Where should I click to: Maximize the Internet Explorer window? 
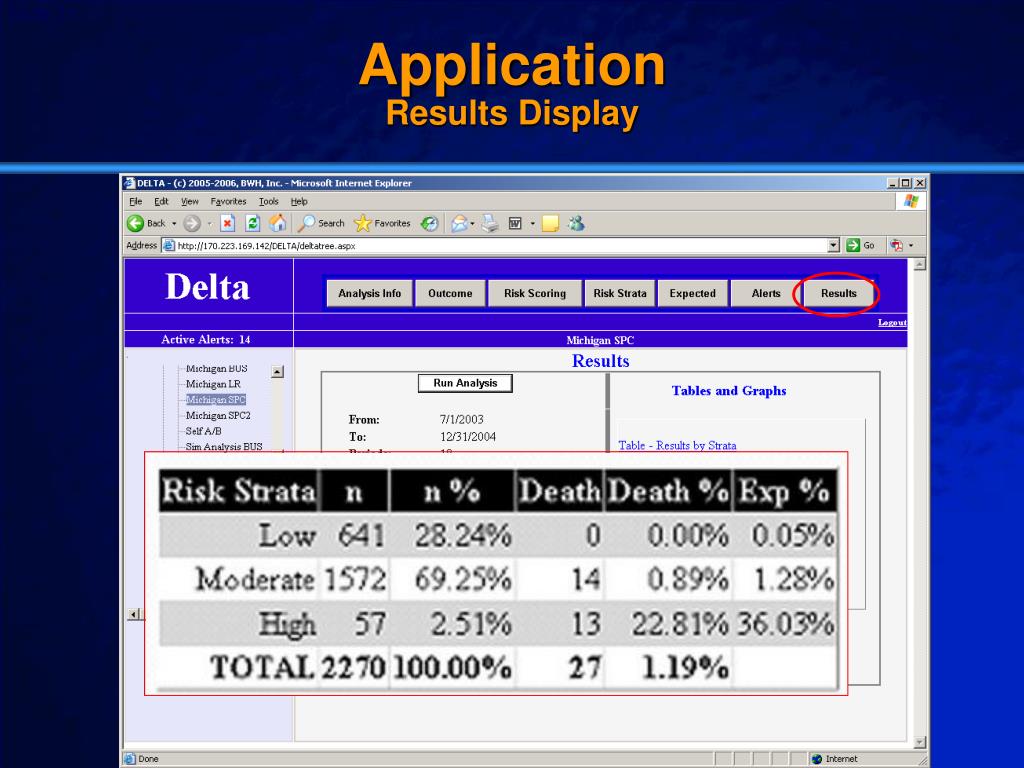905,184
